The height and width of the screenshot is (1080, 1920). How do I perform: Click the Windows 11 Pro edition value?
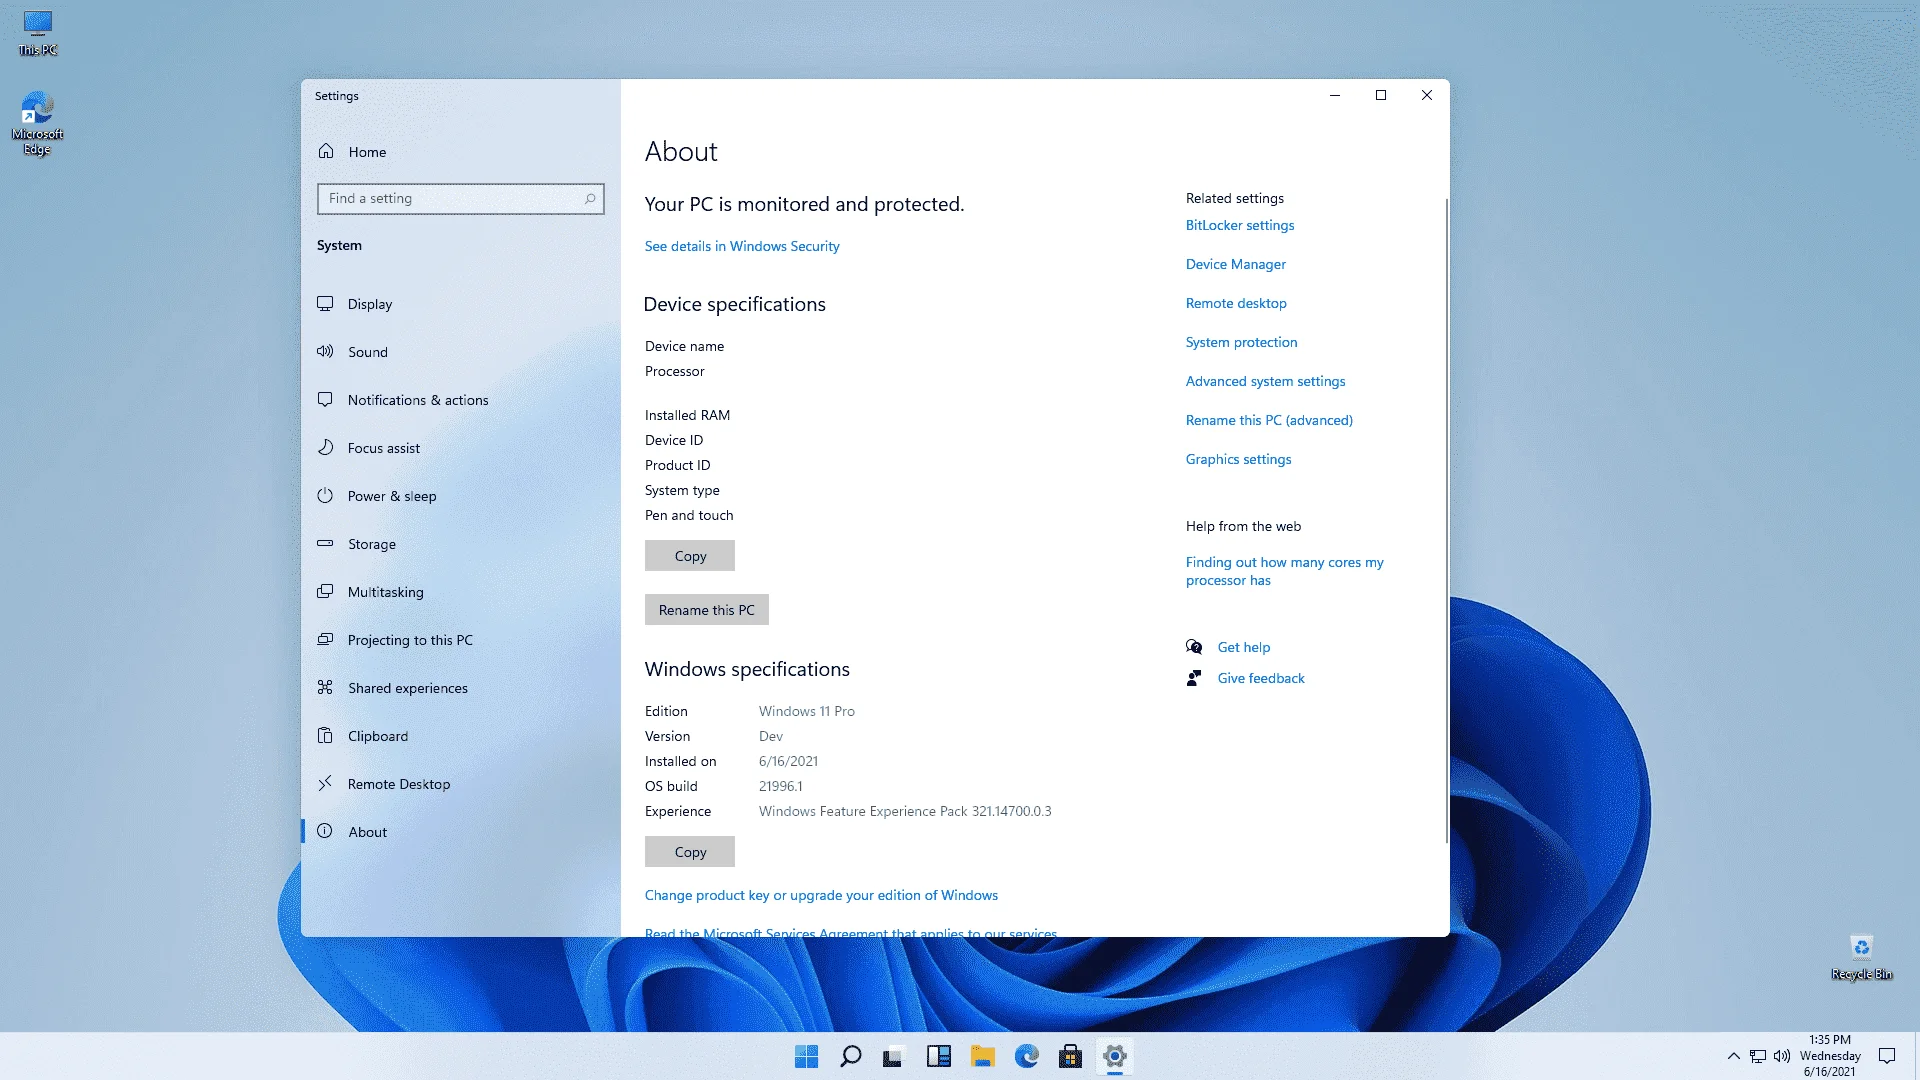coord(807,711)
